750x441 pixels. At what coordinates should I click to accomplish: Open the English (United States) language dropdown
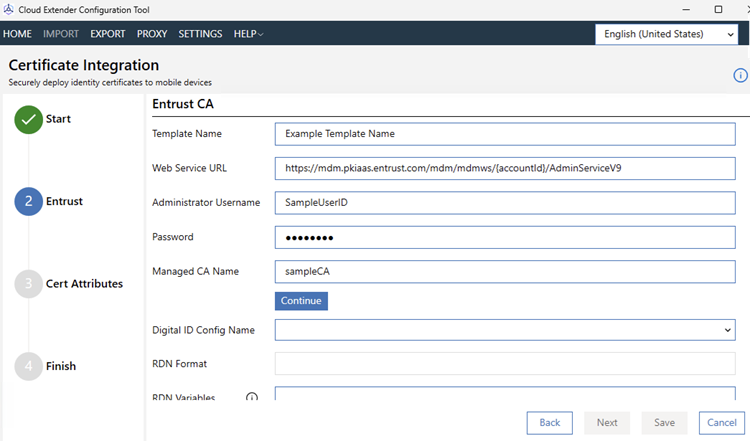667,34
